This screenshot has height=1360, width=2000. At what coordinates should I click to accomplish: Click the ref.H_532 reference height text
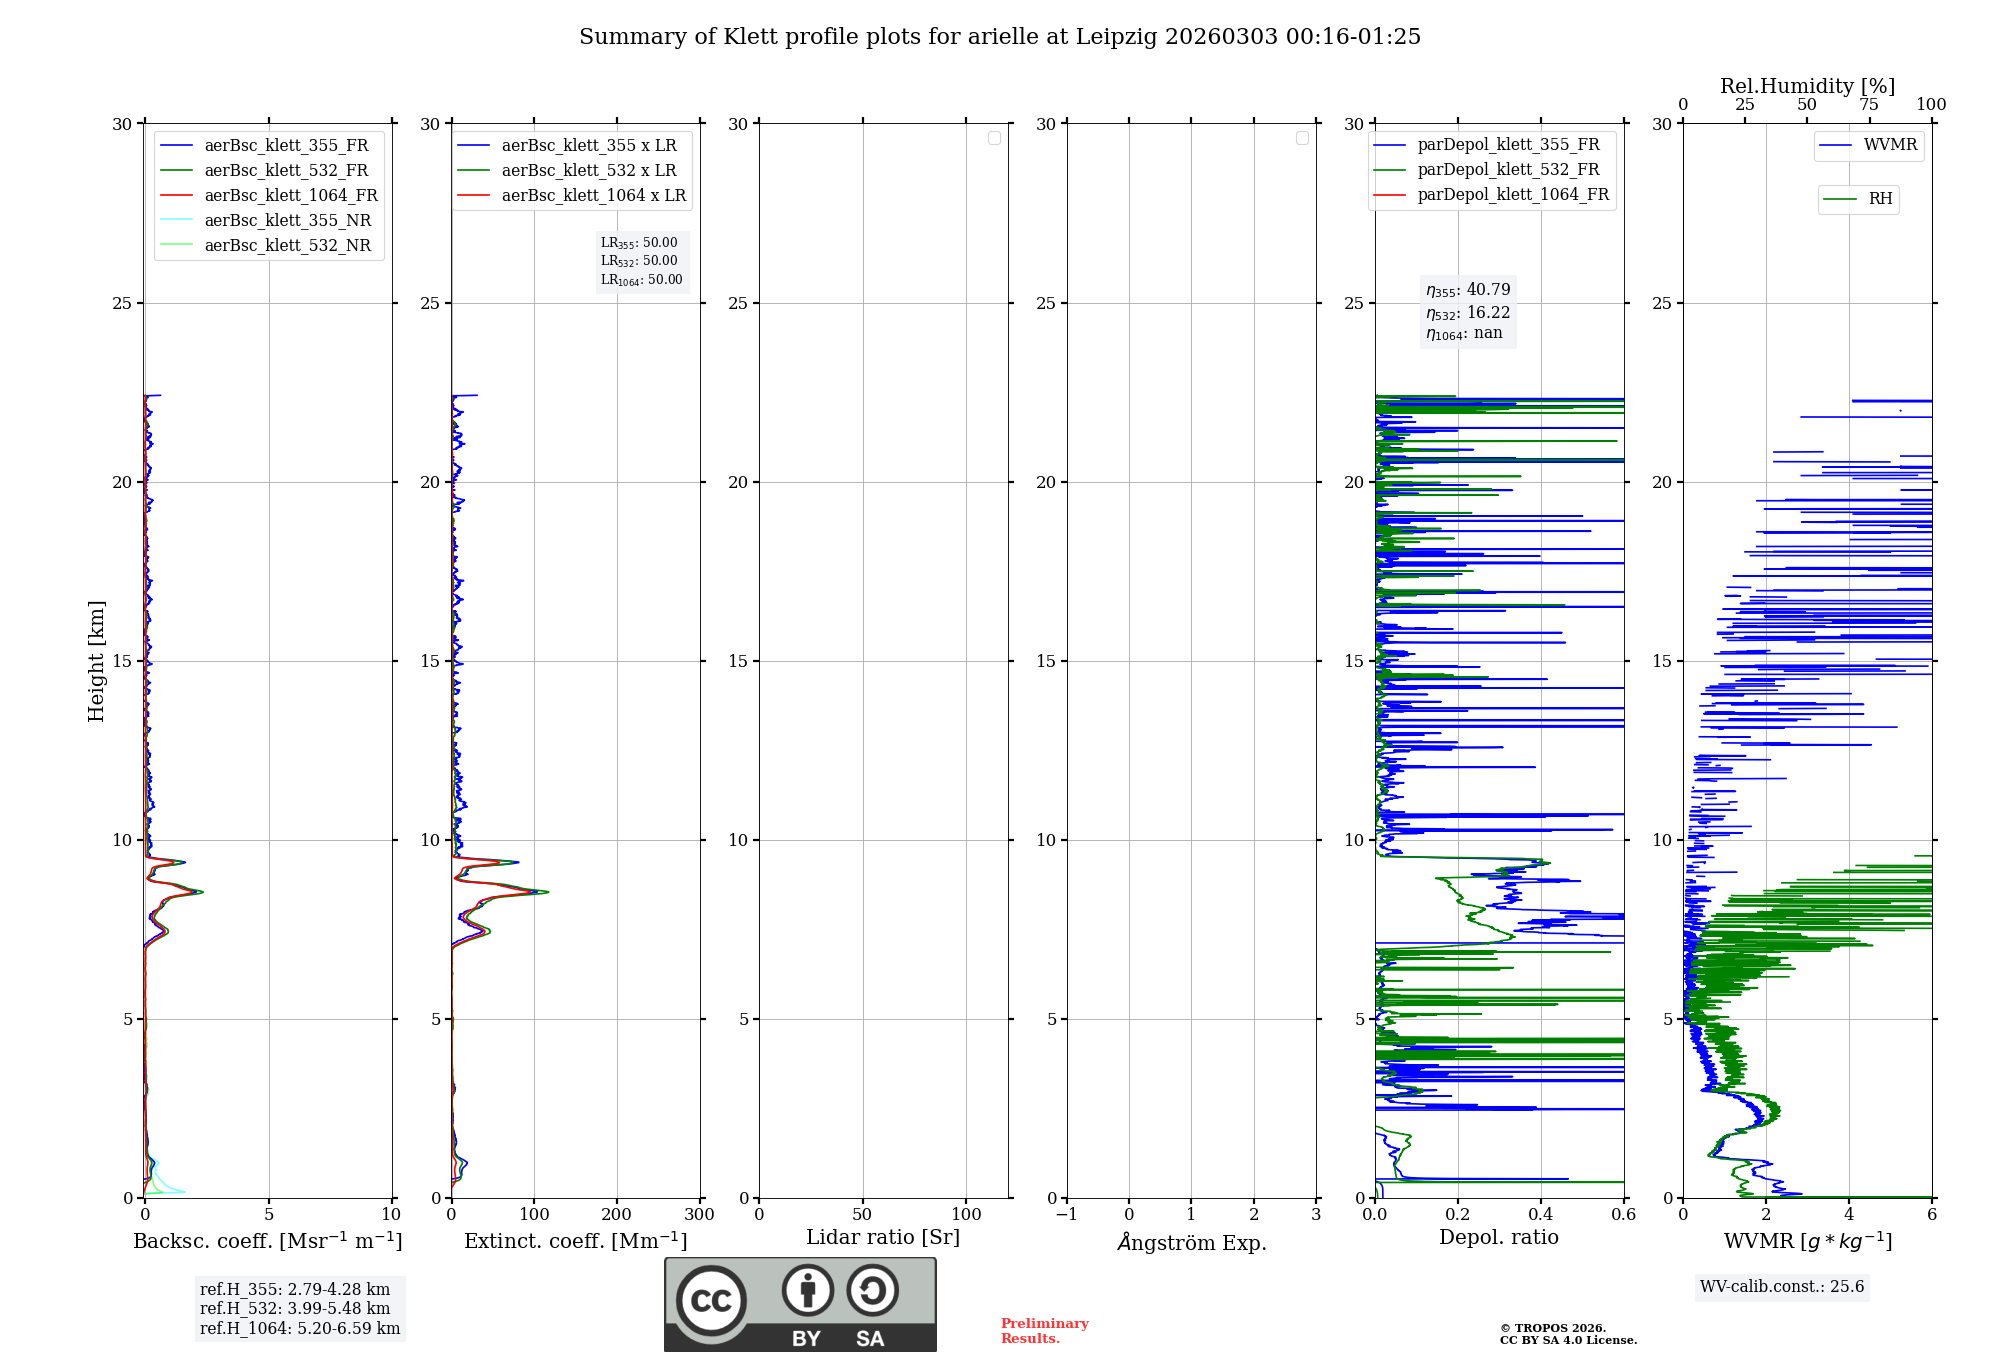[295, 1309]
